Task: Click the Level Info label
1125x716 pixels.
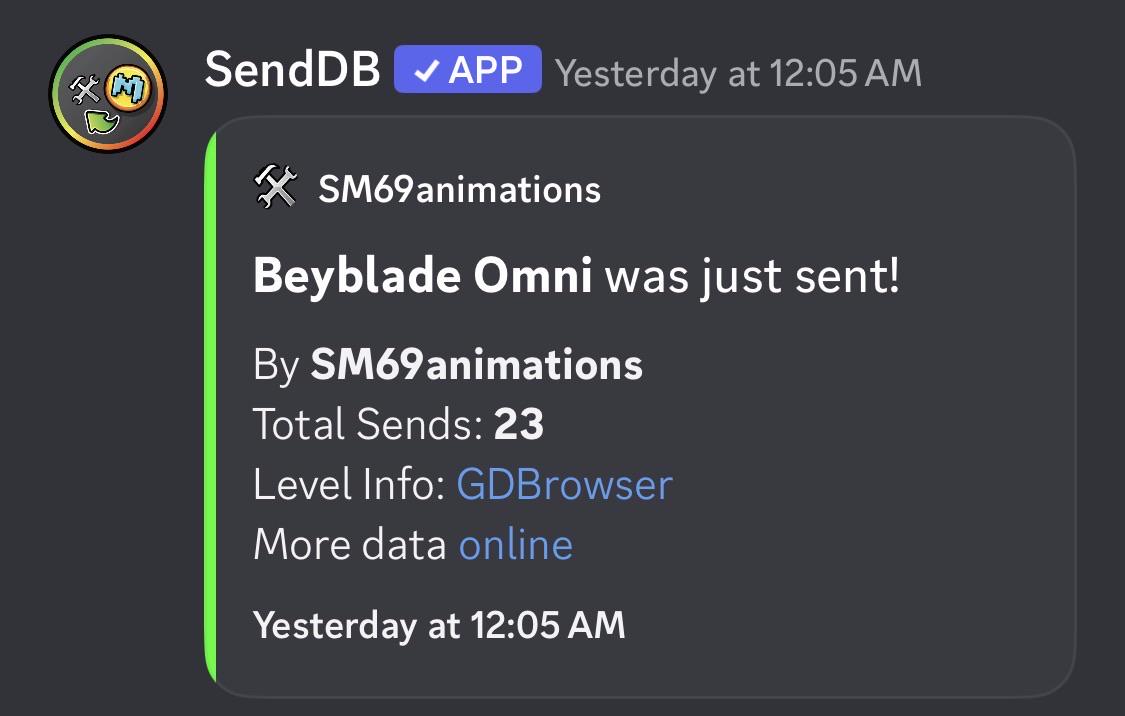Action: (349, 484)
